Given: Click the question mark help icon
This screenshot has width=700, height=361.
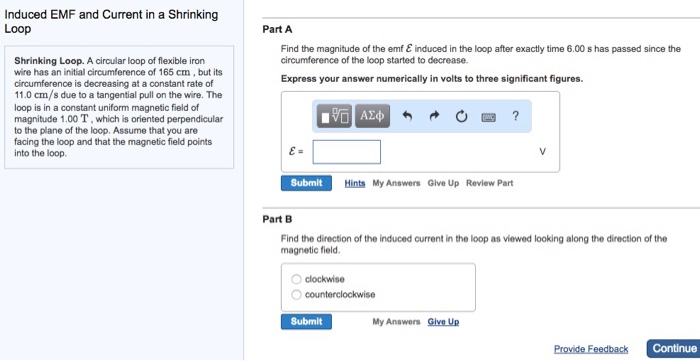Looking at the screenshot, I should [516, 116].
